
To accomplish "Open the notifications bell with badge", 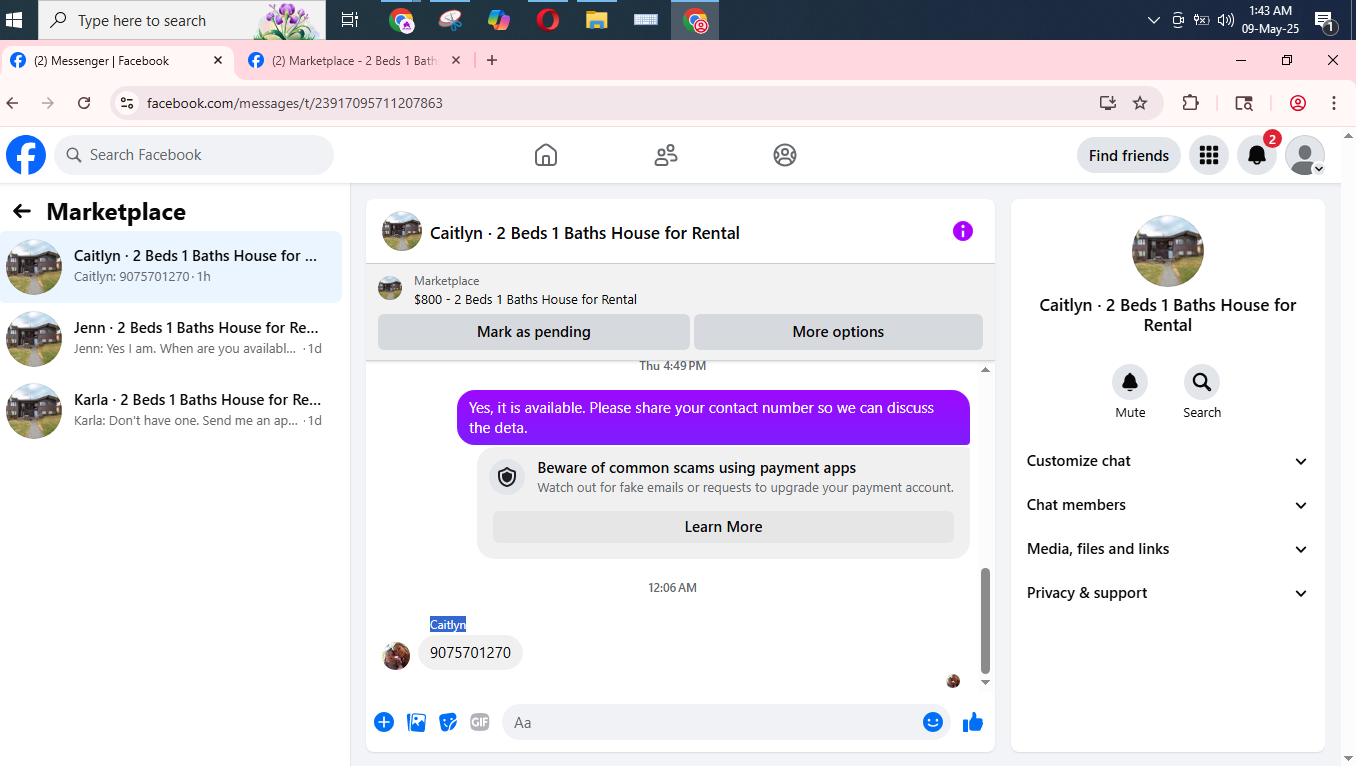I will click(x=1257, y=155).
